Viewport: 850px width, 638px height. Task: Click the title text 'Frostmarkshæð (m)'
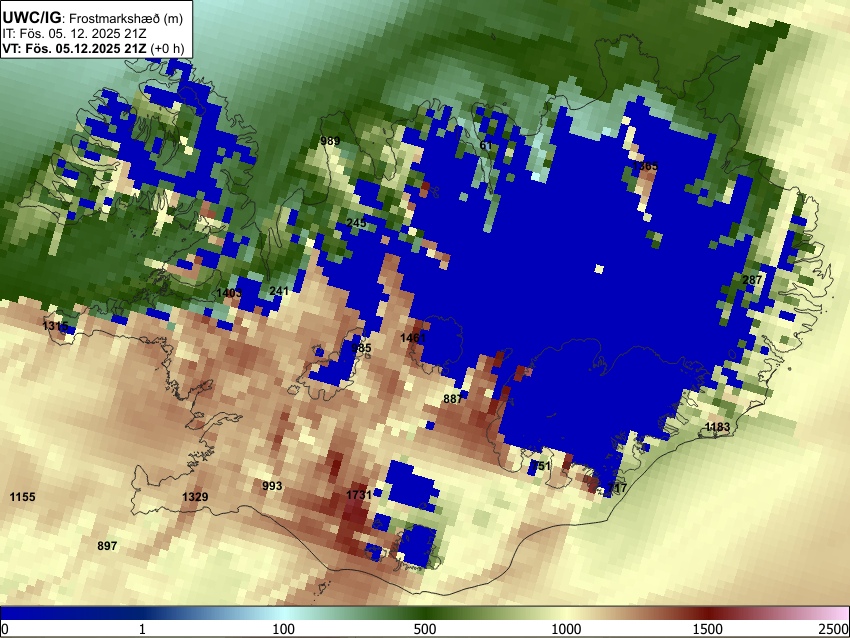[x=126, y=18]
